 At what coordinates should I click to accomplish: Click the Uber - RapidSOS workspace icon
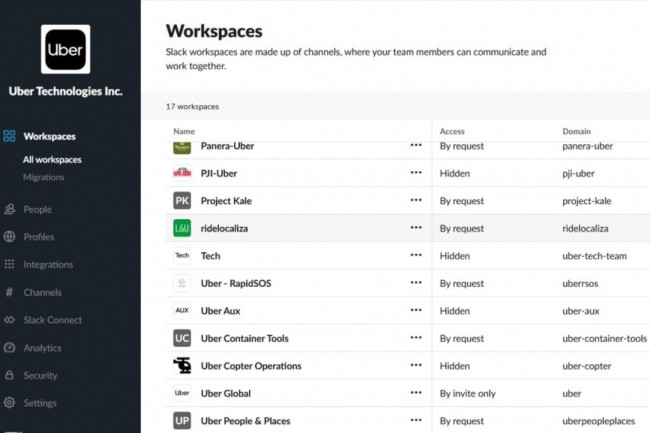pos(182,283)
